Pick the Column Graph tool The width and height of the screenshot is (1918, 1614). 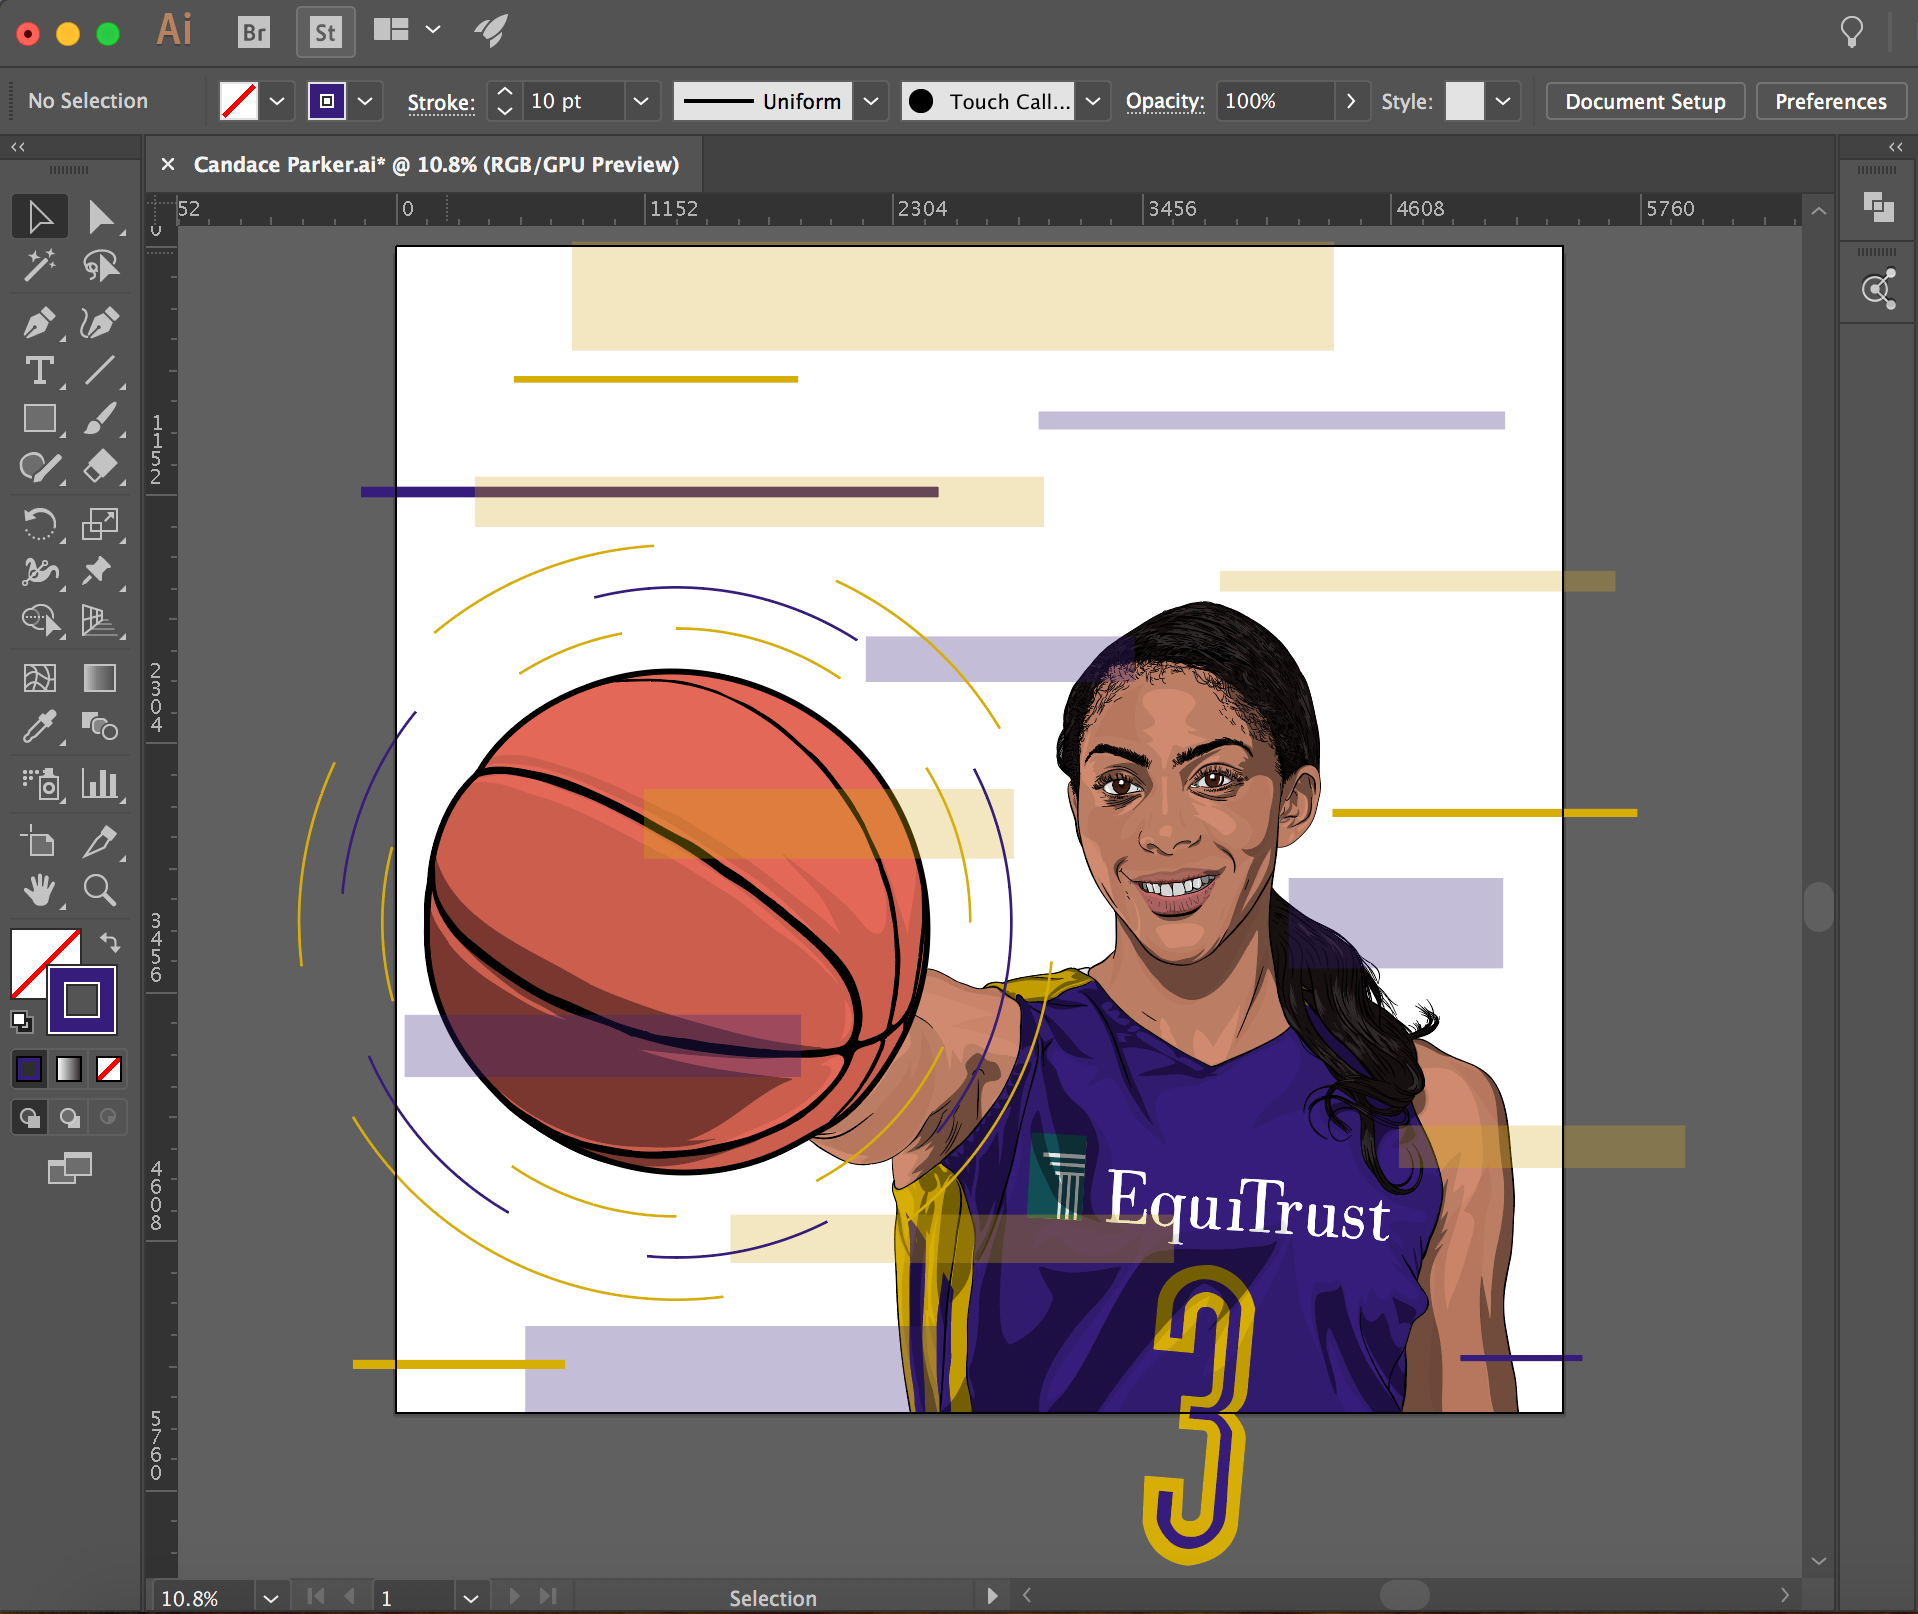100,784
